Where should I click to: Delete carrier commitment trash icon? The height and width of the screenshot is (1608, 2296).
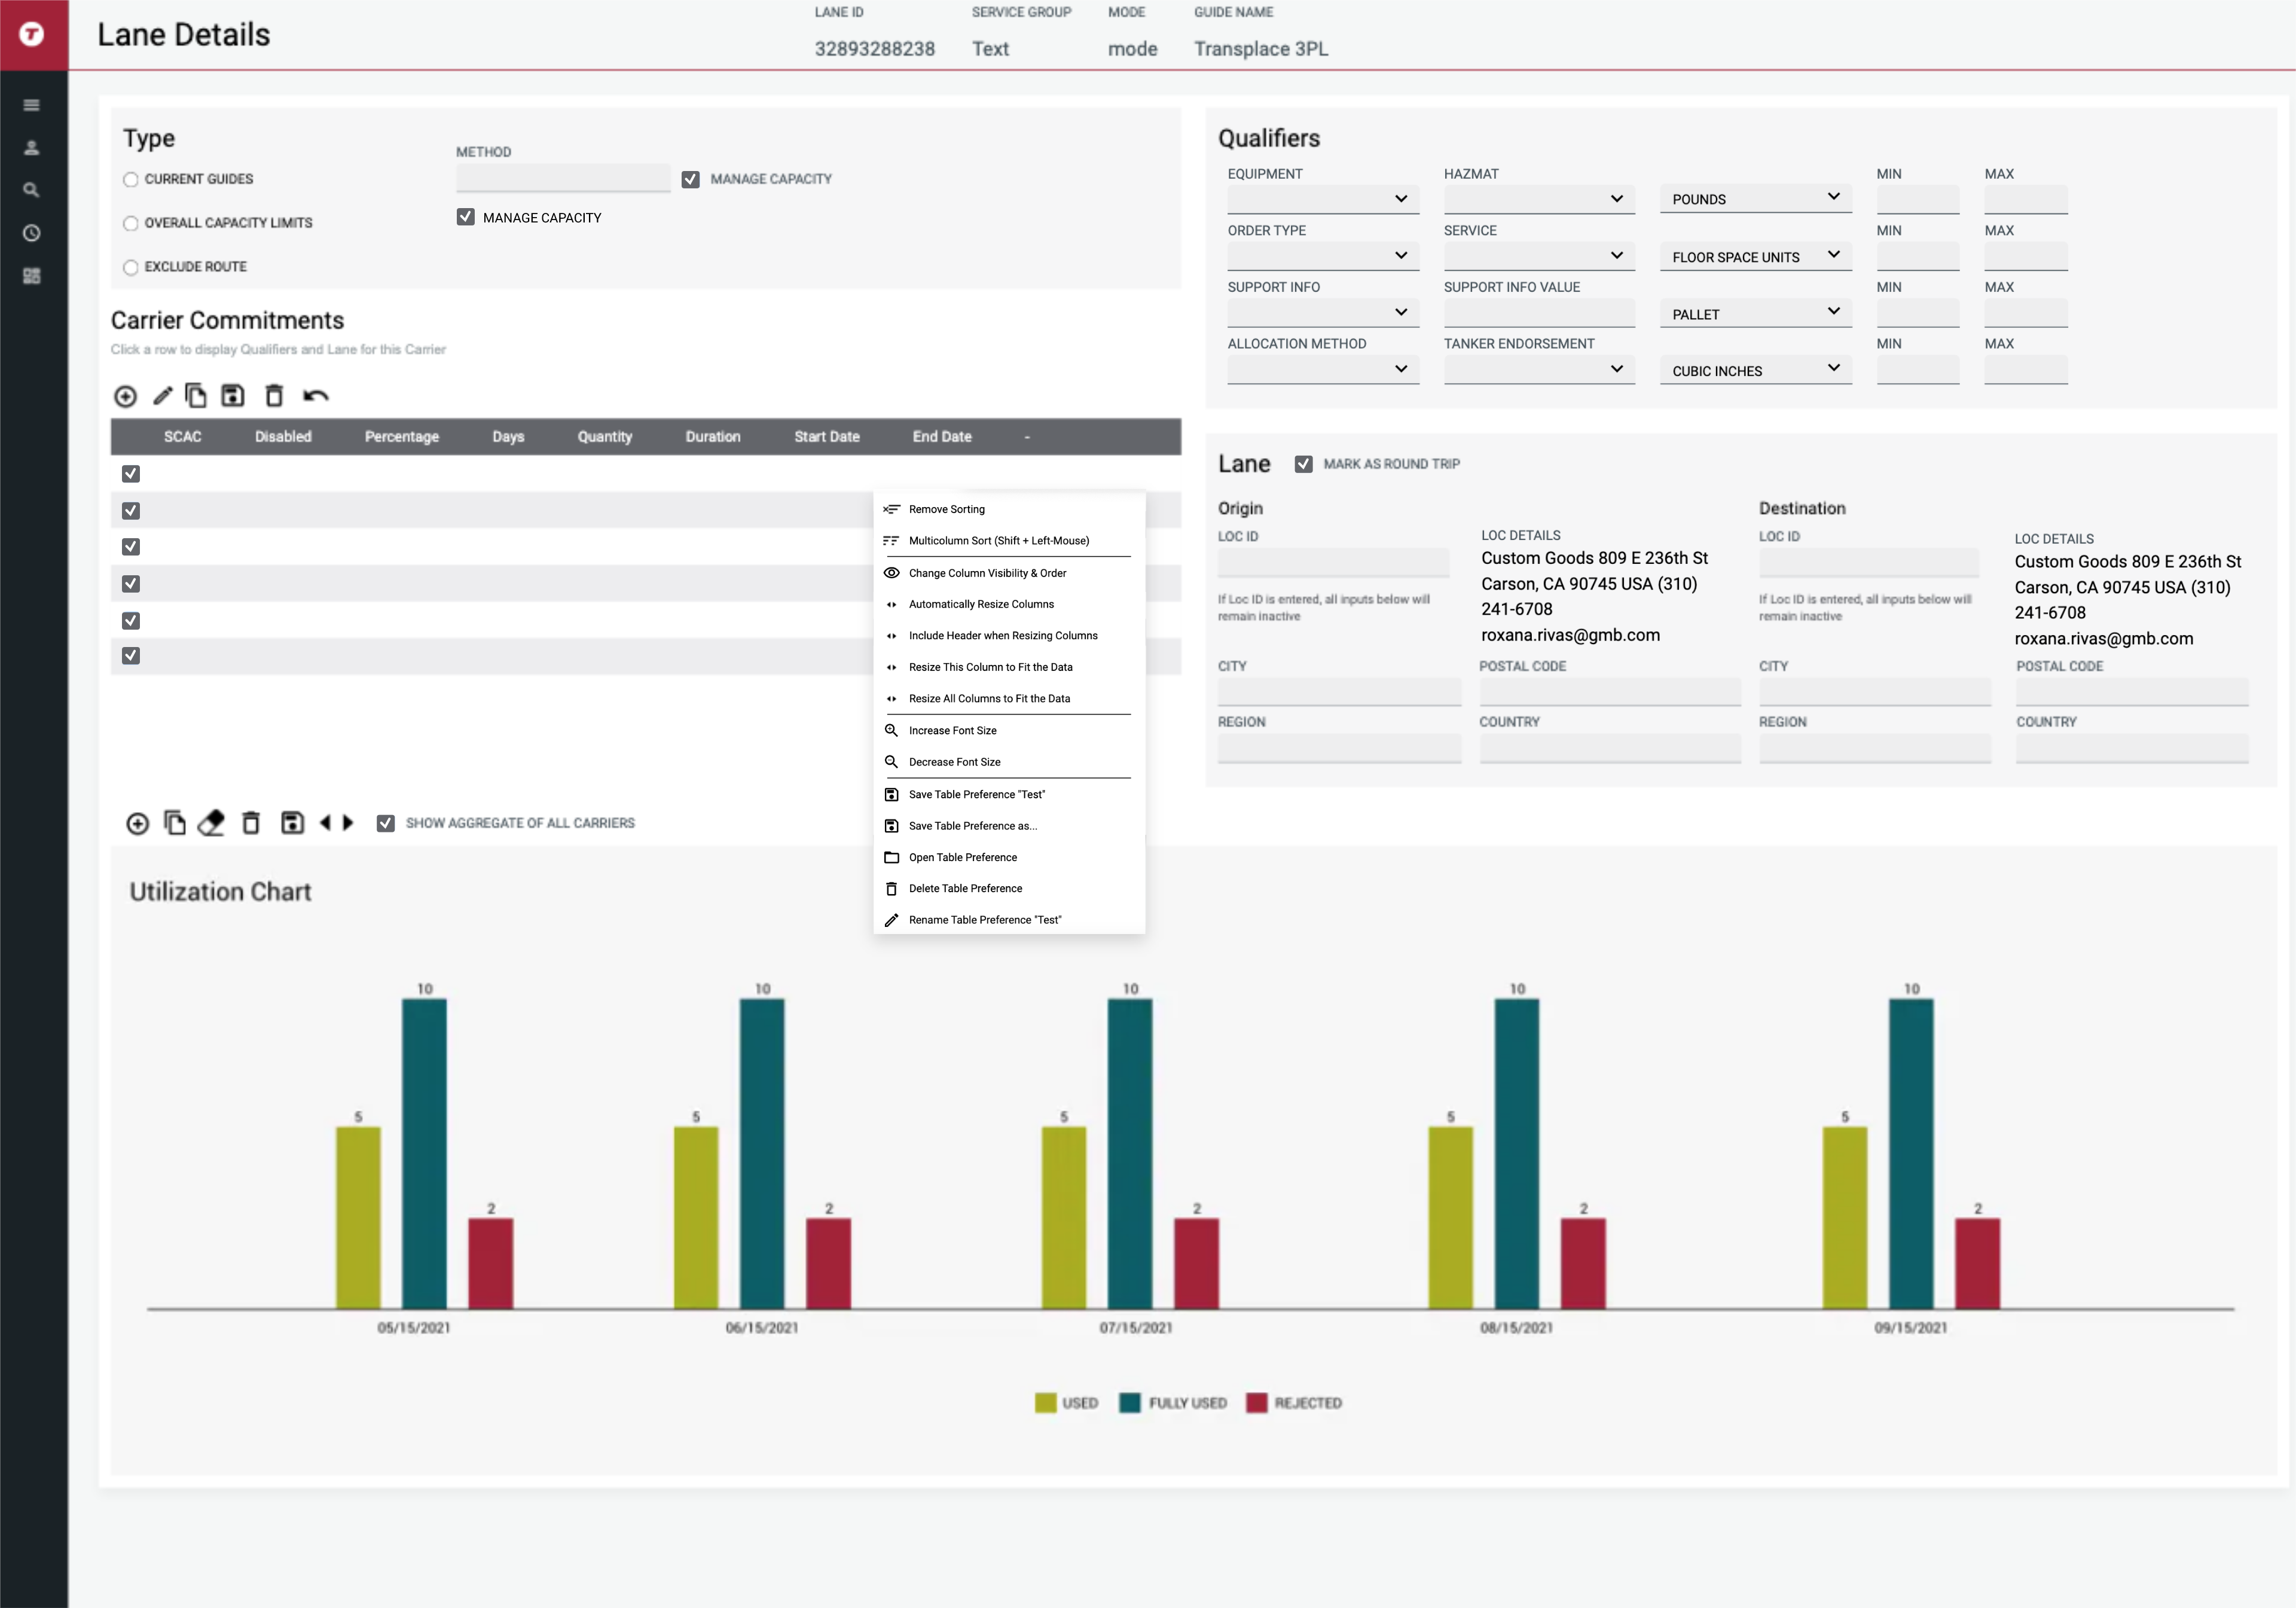click(x=274, y=396)
